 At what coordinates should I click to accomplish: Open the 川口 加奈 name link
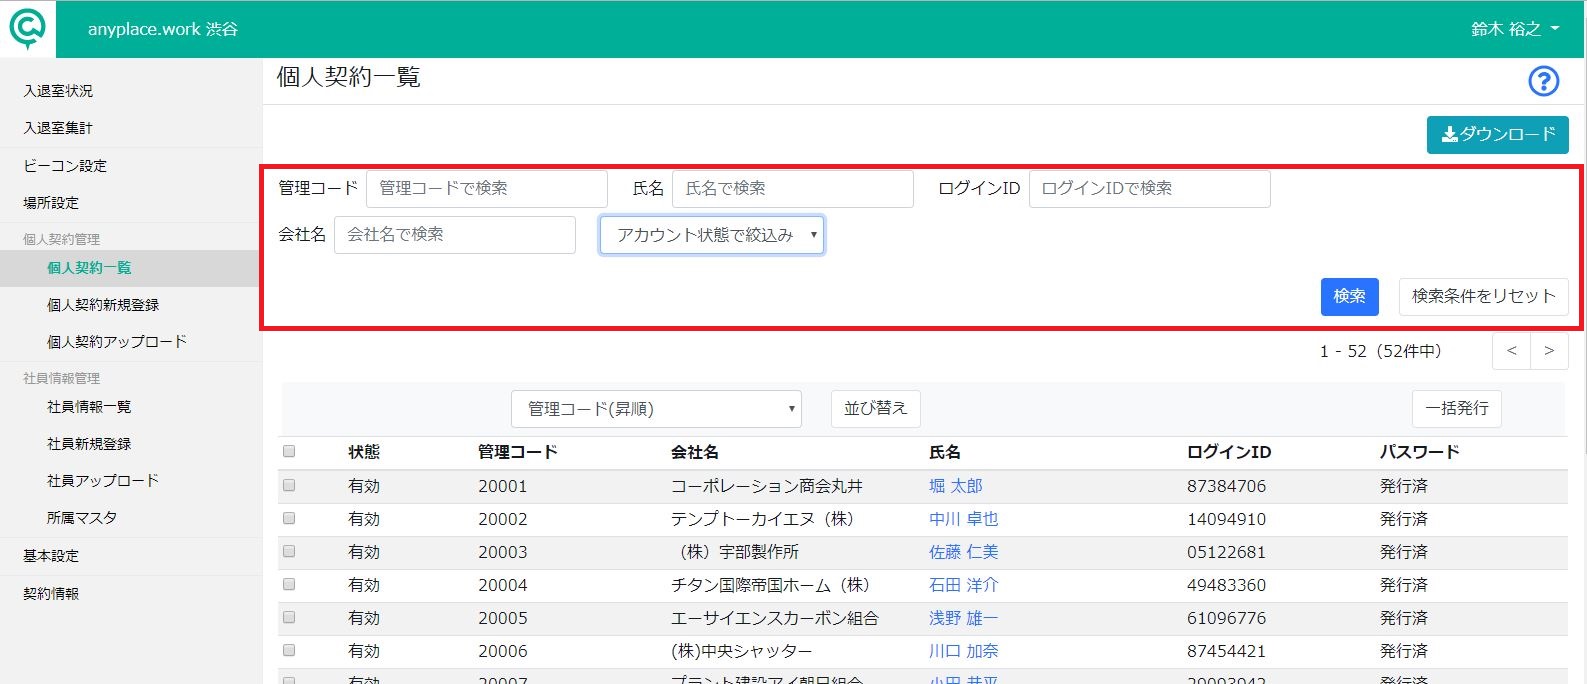(964, 651)
